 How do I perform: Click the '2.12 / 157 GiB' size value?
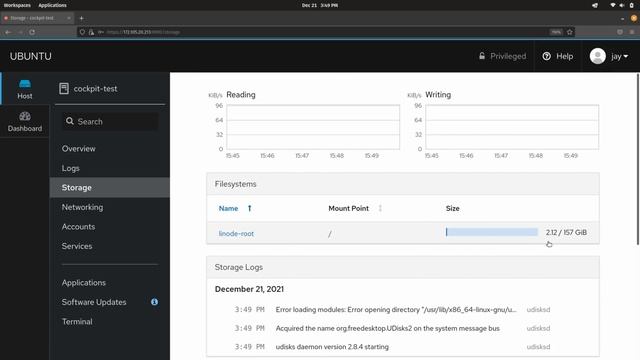coord(566,232)
